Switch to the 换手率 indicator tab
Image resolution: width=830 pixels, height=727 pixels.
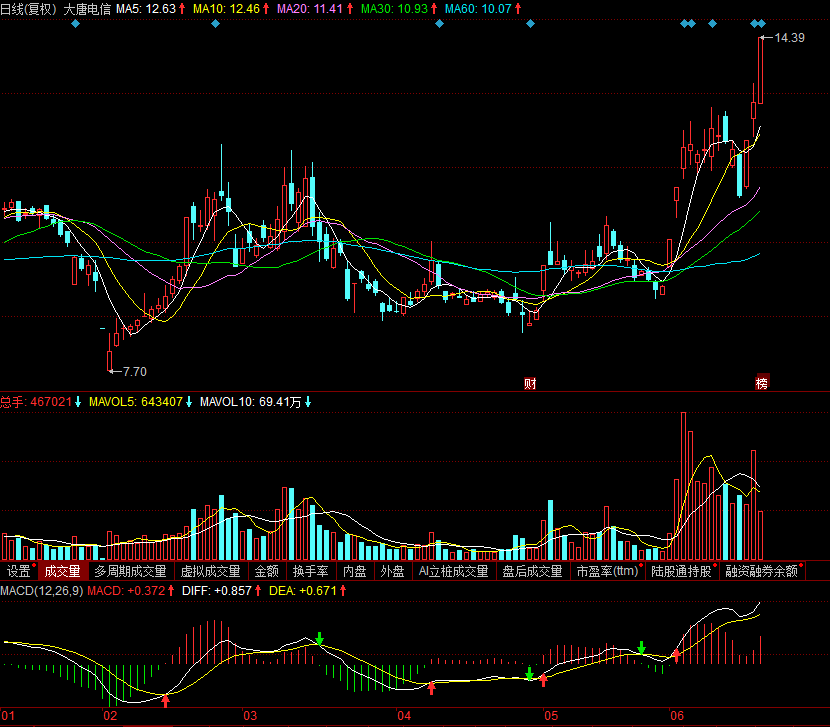tap(310, 572)
